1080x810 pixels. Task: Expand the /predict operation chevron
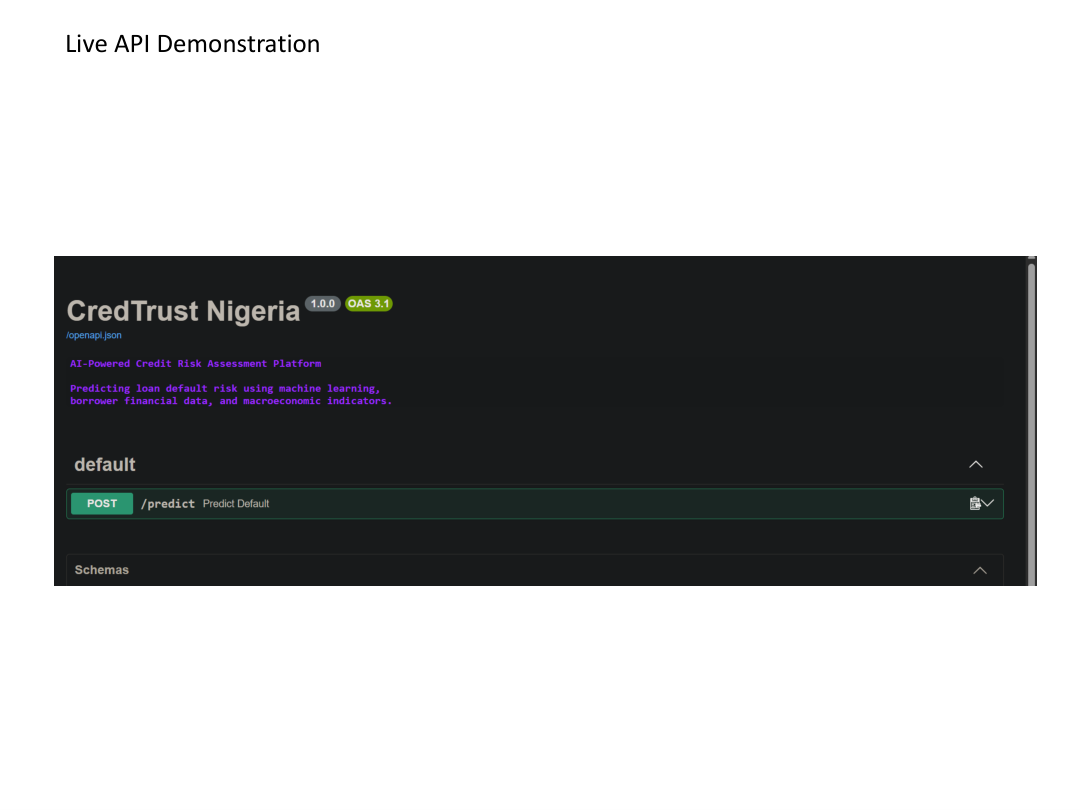(988, 503)
